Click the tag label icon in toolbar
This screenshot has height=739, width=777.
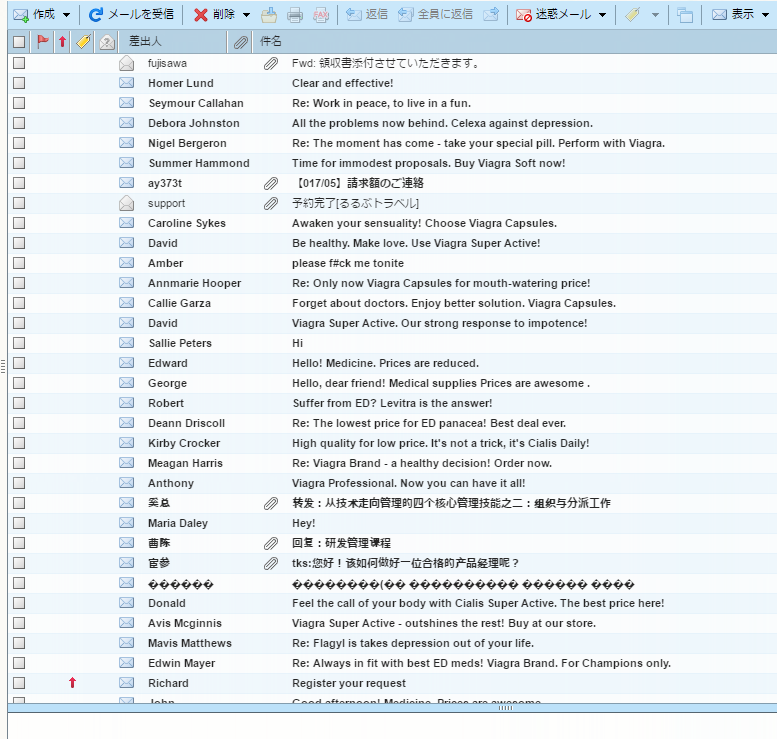[633, 15]
